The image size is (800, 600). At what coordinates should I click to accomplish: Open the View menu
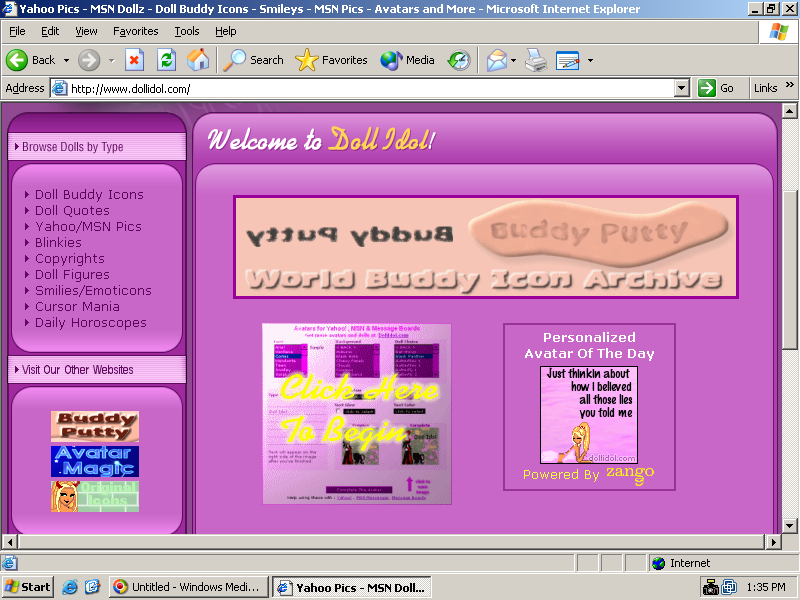(x=86, y=32)
